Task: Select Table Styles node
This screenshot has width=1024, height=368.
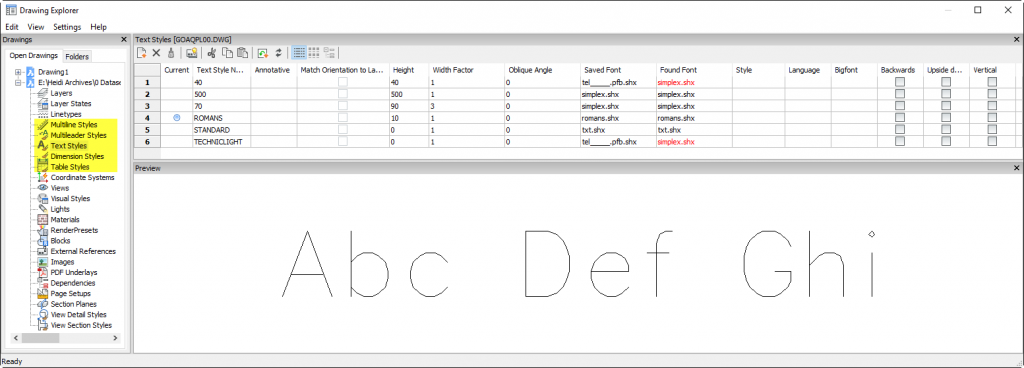Action: tap(70, 166)
